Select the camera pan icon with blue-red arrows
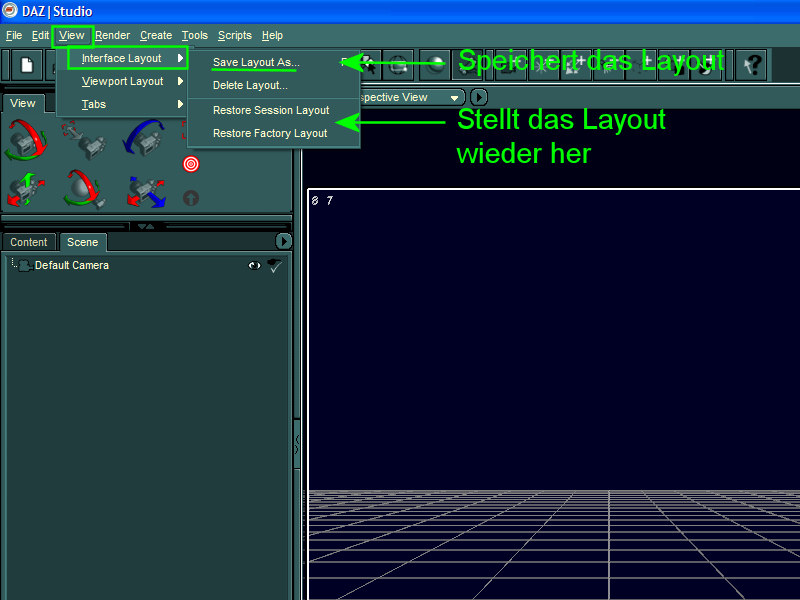The width and height of the screenshot is (800, 600). pyautogui.click(x=146, y=191)
